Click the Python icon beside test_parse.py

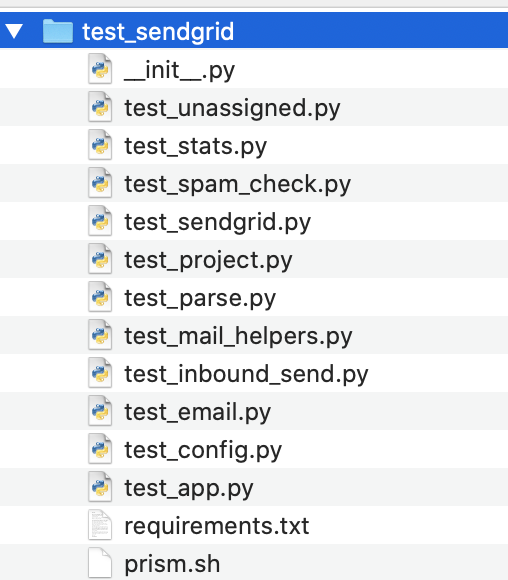100,297
